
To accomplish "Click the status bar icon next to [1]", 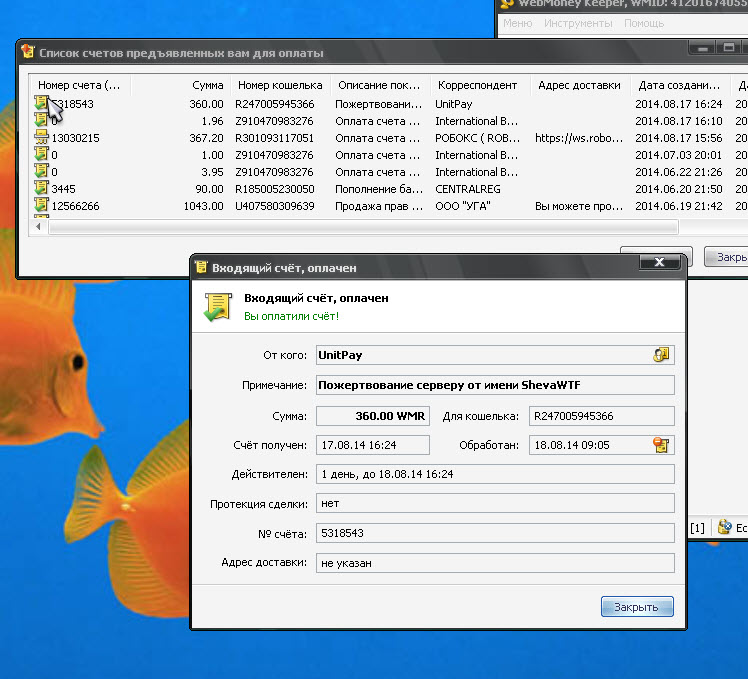I will click(x=725, y=527).
